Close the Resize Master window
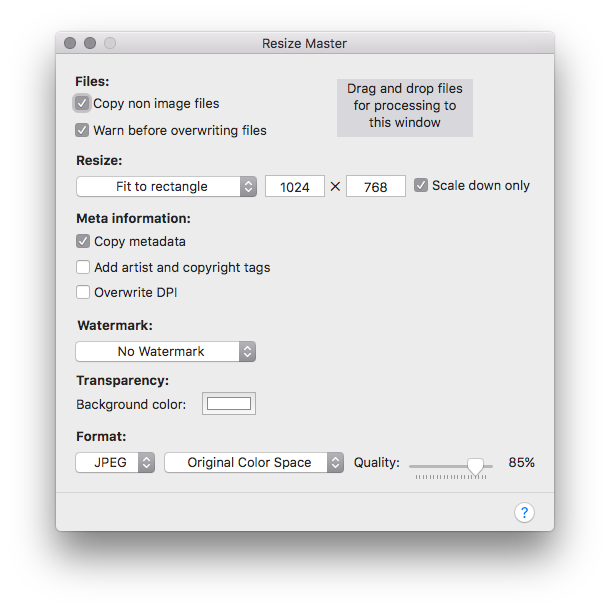This screenshot has height=611, width=610. point(70,43)
